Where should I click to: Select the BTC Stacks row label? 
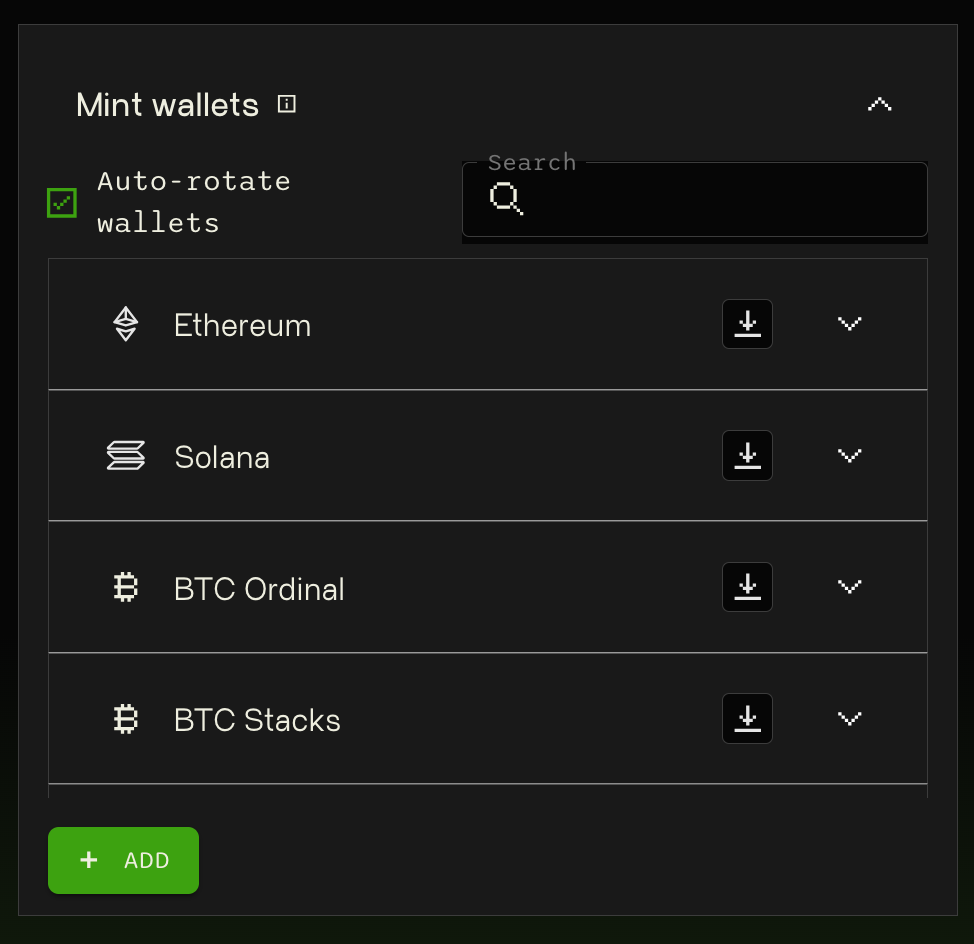[x=257, y=720]
